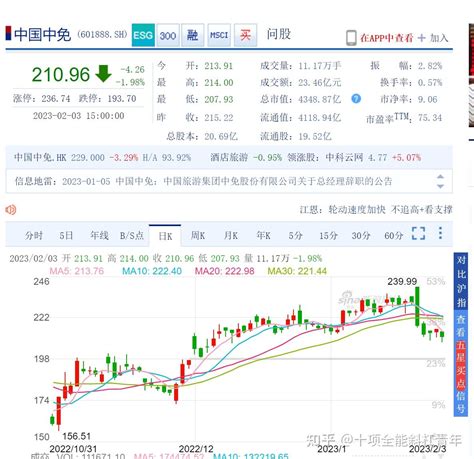Click the MA20: 222.98 legend label

[x=225, y=271]
